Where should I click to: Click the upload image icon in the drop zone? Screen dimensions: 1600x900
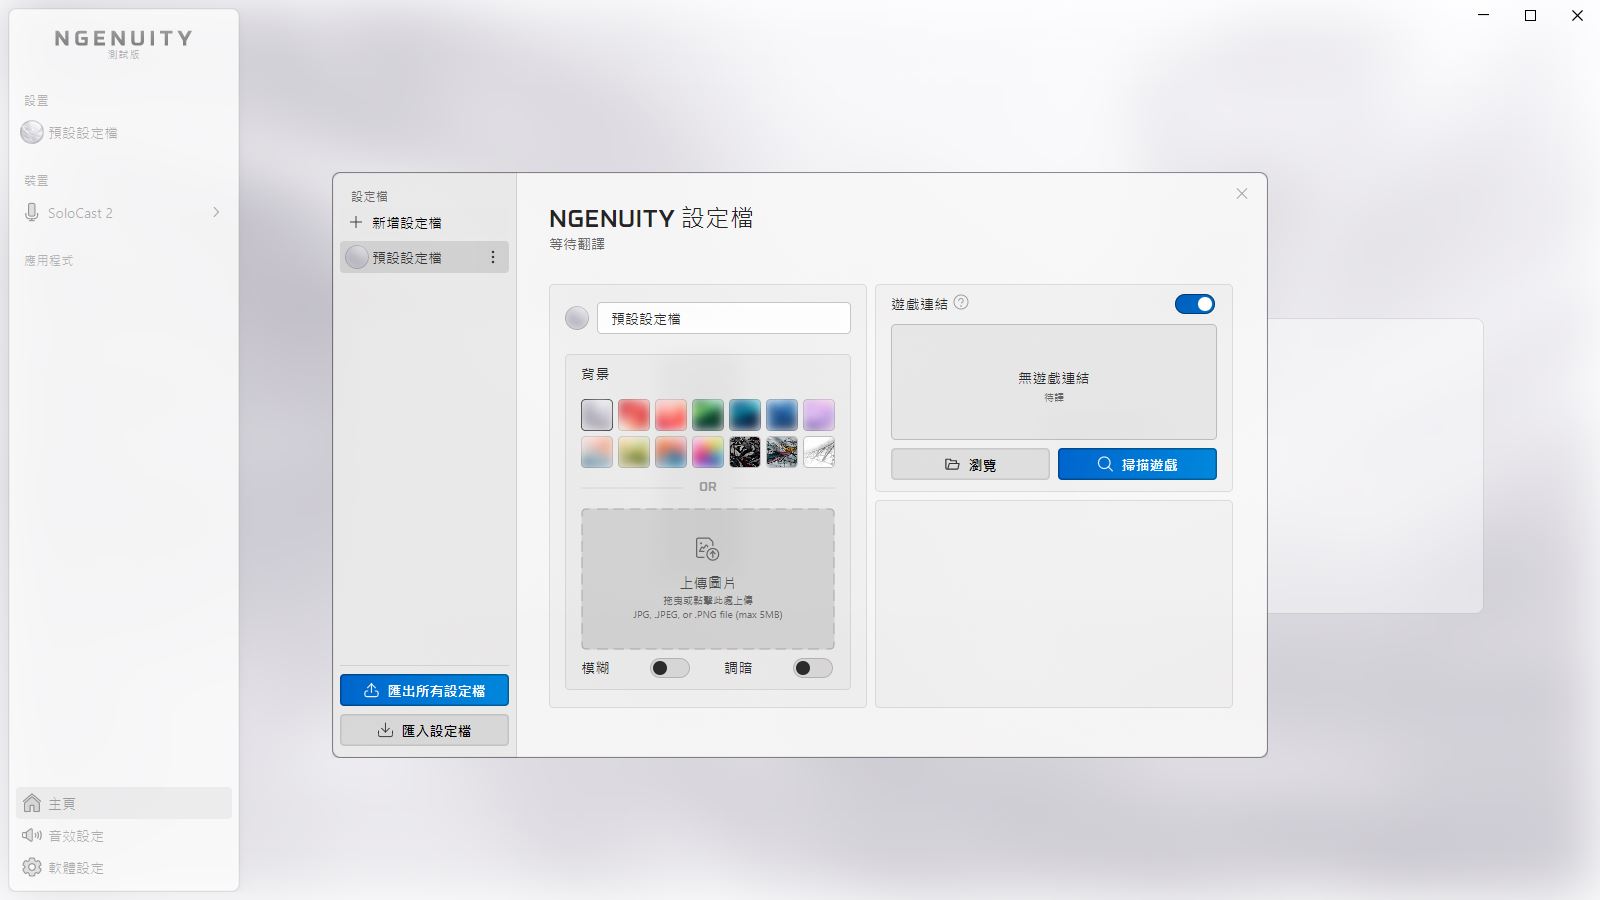click(707, 549)
